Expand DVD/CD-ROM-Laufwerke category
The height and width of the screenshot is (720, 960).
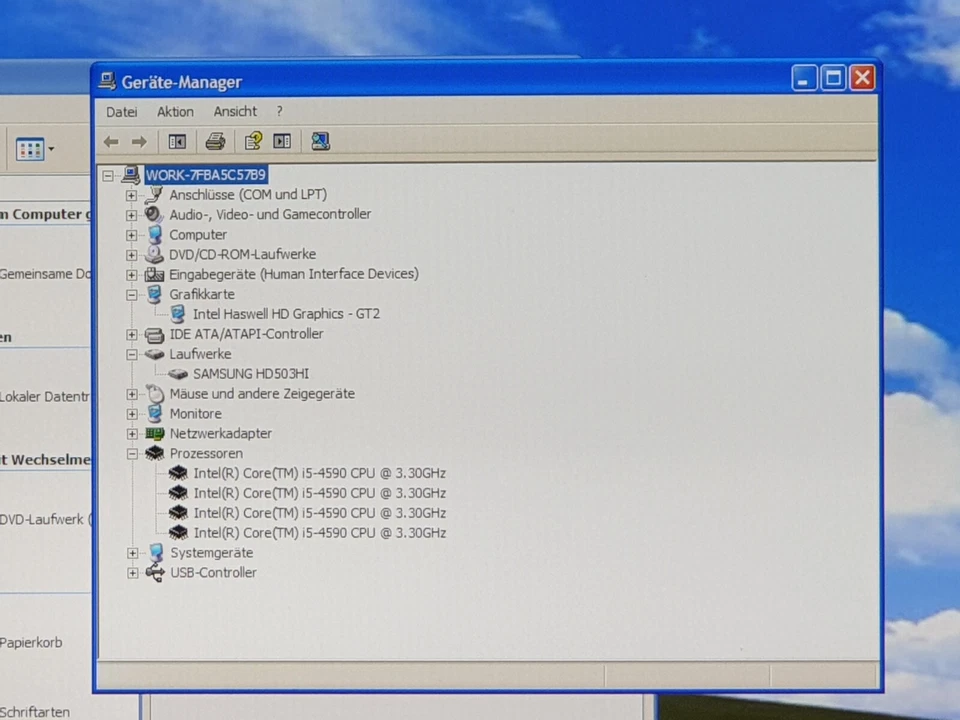[x=131, y=255]
